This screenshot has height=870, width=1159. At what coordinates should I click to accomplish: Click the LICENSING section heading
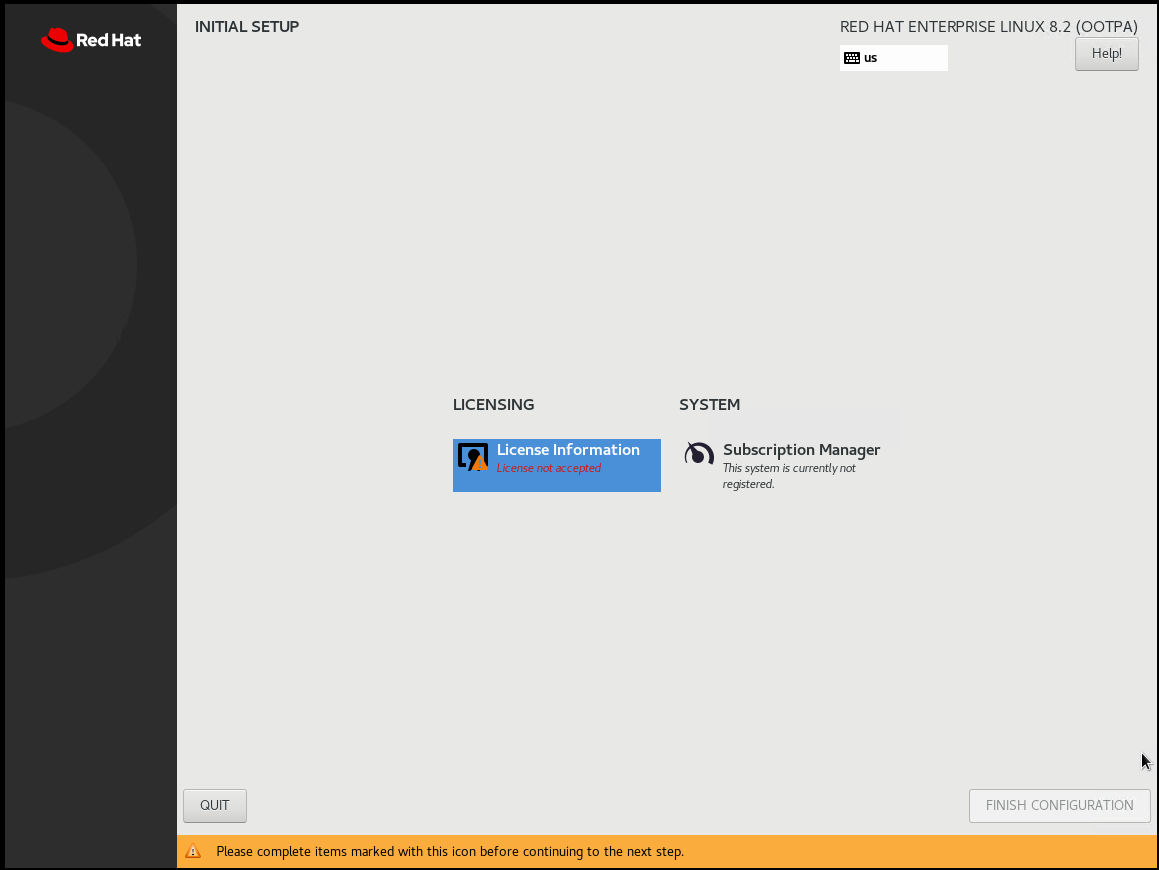pos(493,405)
